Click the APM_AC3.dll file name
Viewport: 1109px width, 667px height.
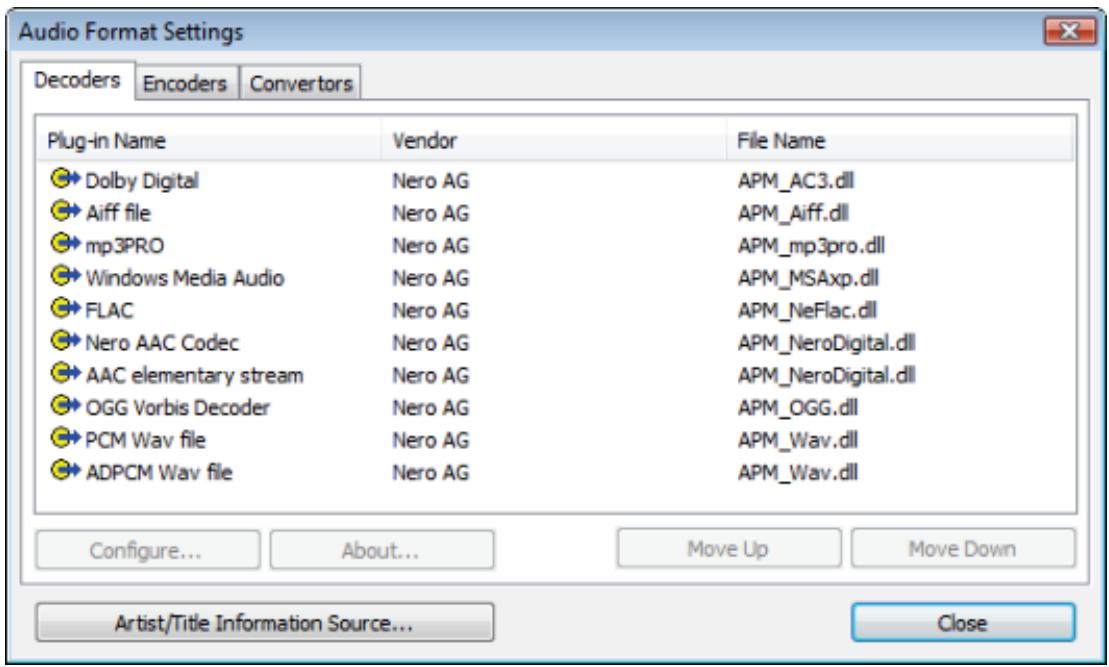pyautogui.click(x=796, y=181)
